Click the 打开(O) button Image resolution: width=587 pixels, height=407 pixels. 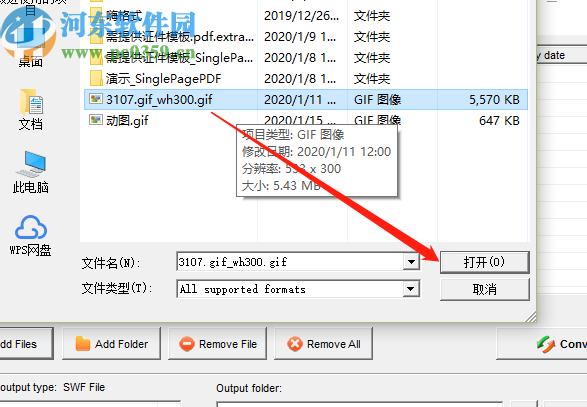pos(484,262)
